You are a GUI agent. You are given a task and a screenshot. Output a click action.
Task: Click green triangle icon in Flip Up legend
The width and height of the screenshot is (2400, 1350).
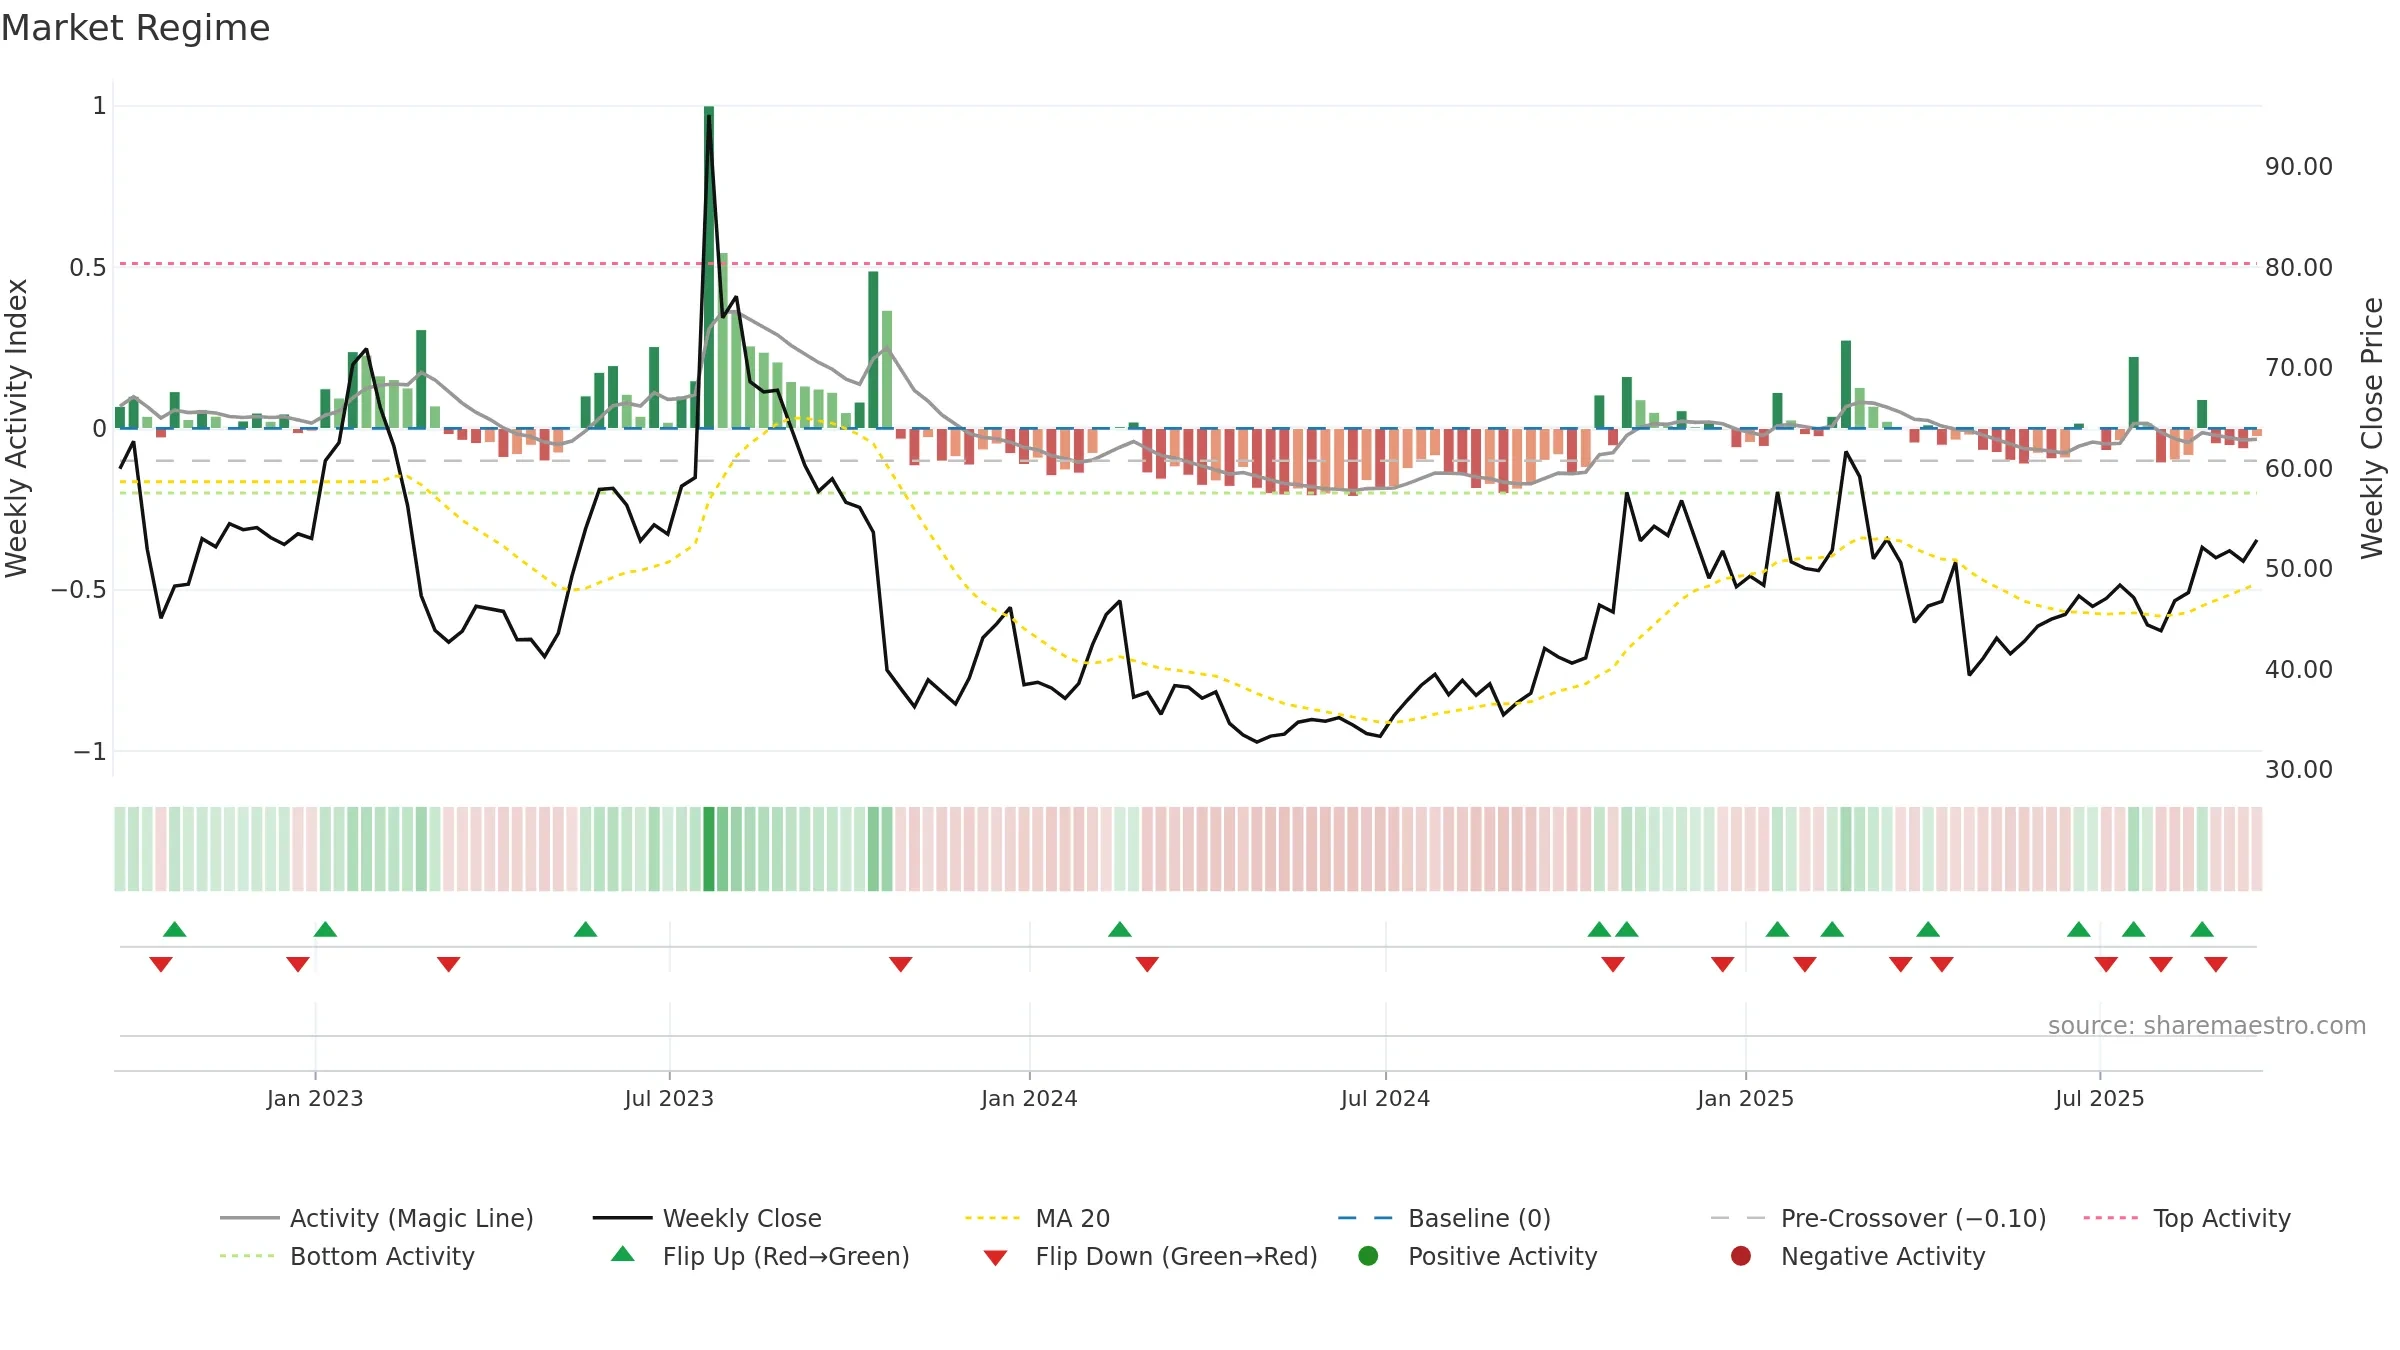tap(623, 1254)
